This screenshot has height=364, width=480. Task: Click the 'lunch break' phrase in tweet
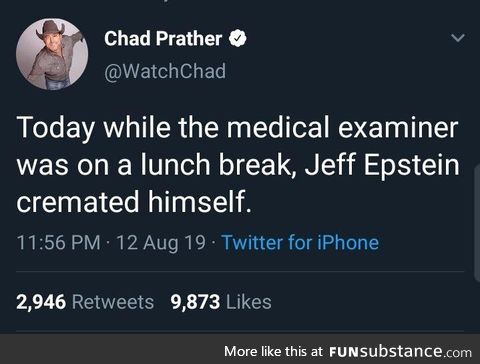(214, 165)
